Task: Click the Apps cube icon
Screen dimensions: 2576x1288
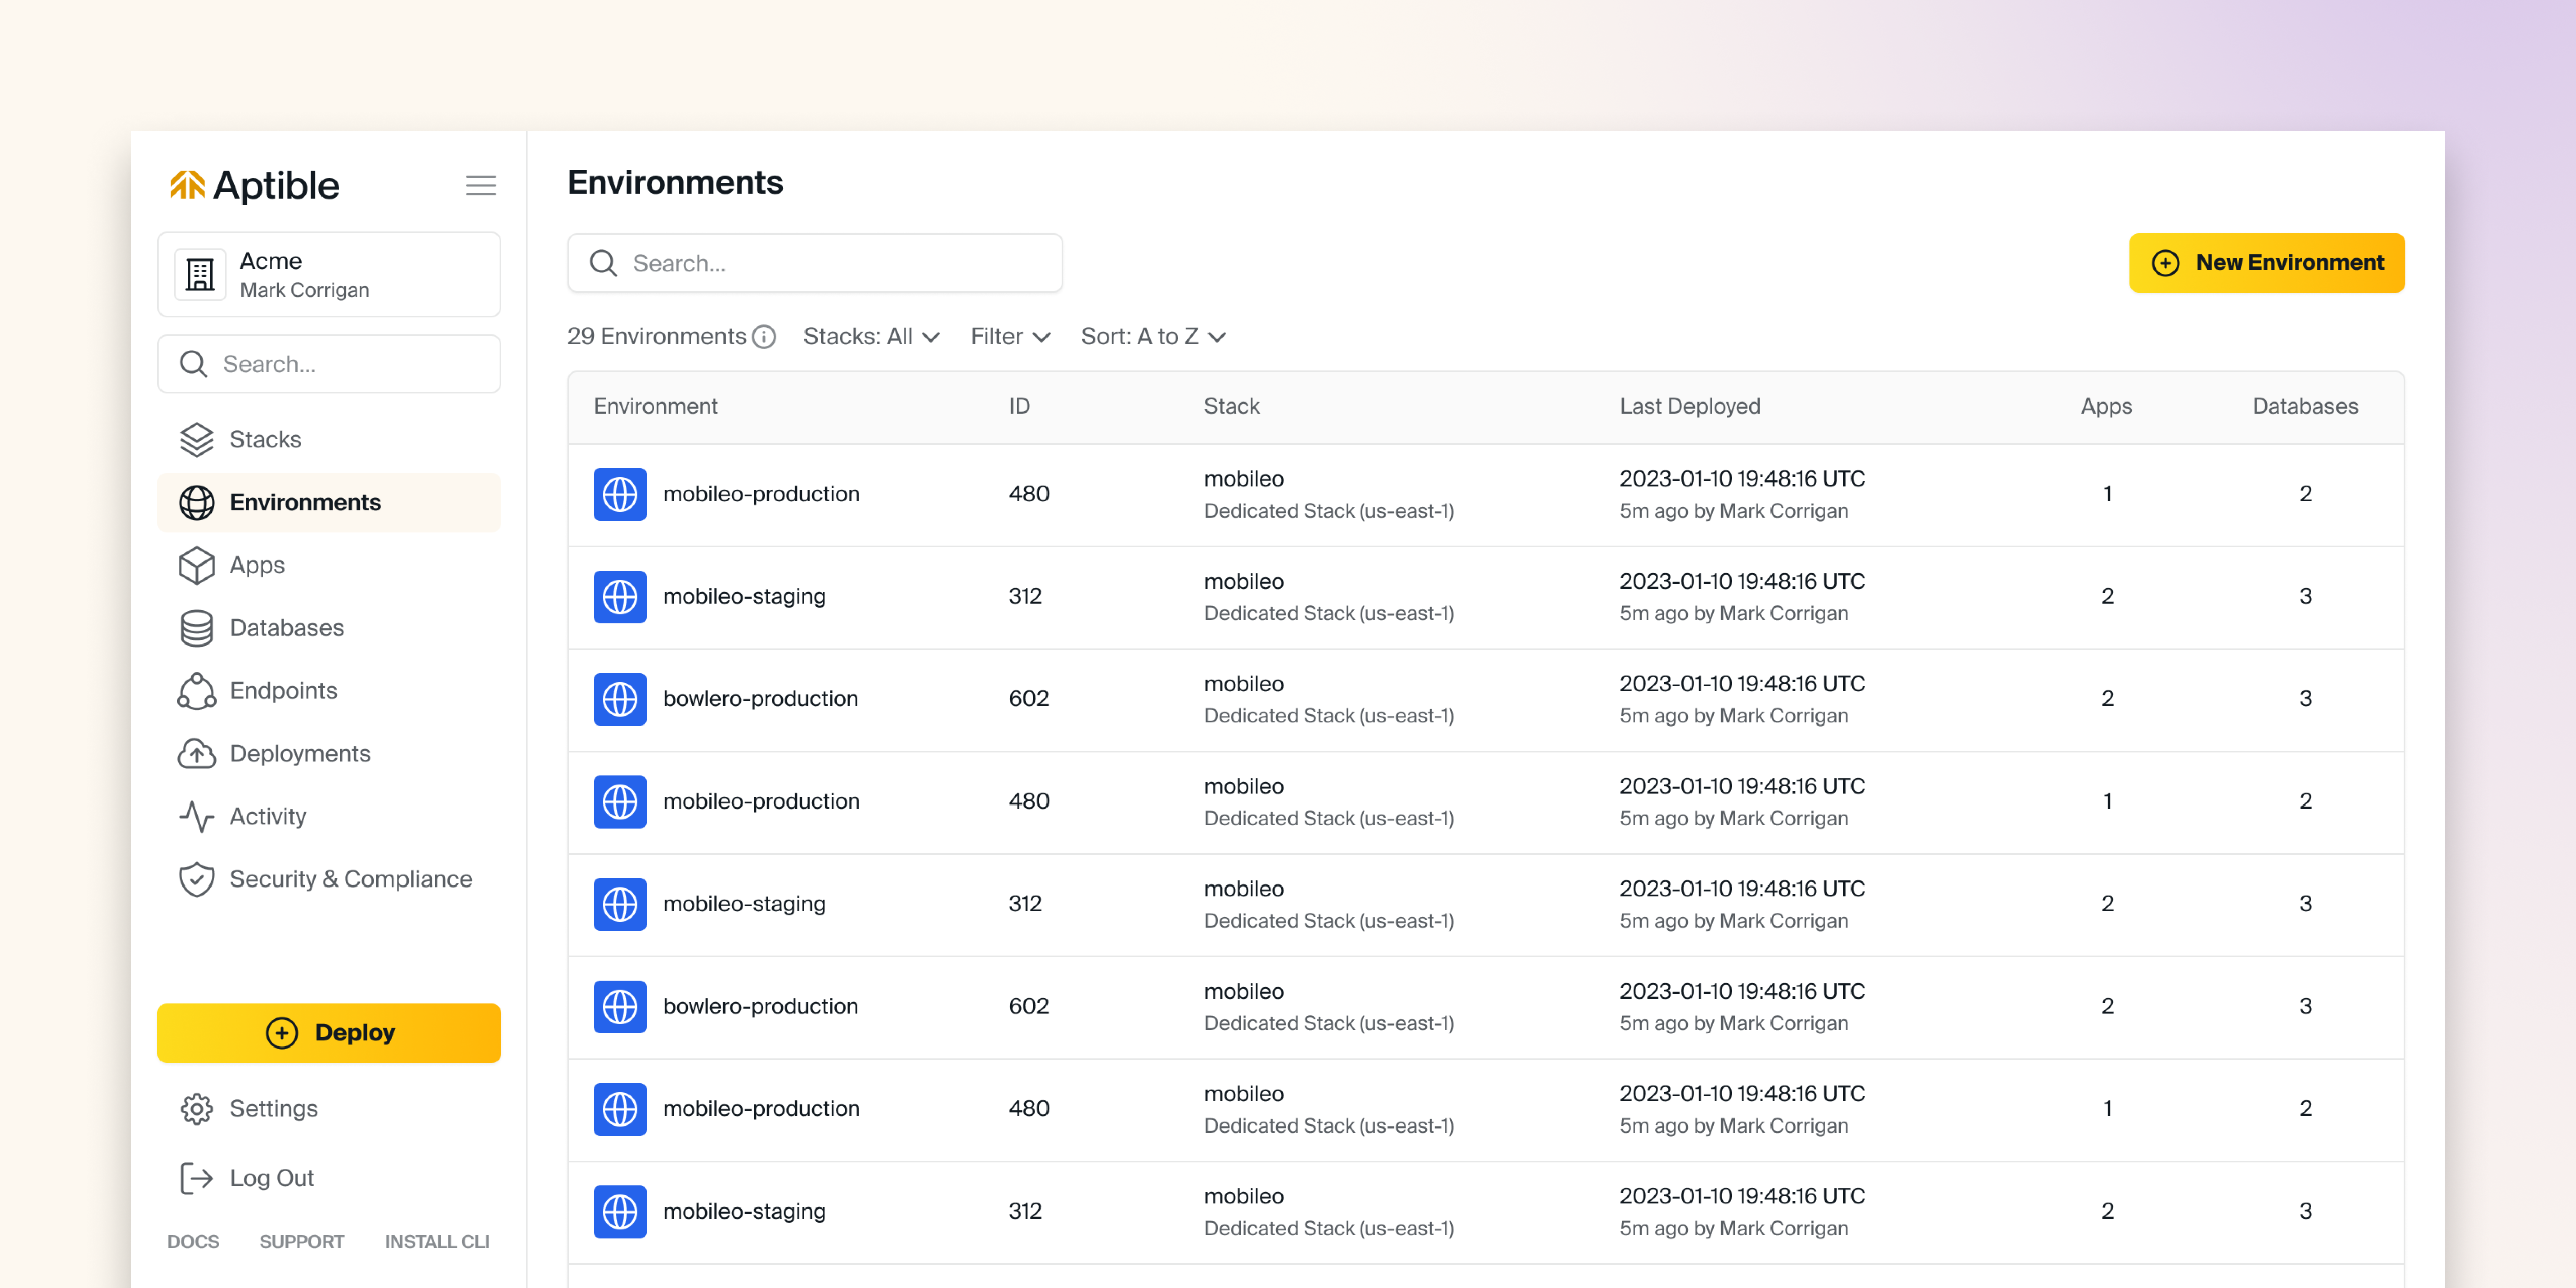Action: (196, 565)
